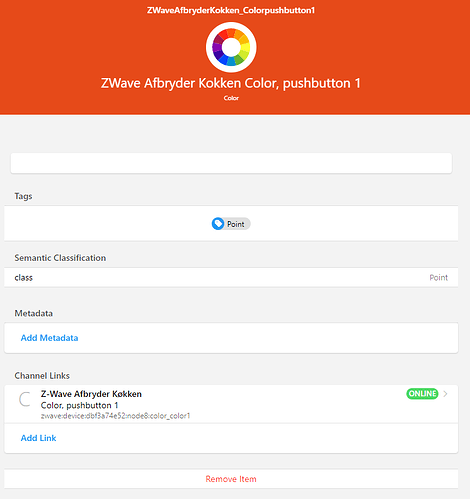Viewport: 470px width, 499px height.
Task: Open the Point tag chip
Action: 231,224
